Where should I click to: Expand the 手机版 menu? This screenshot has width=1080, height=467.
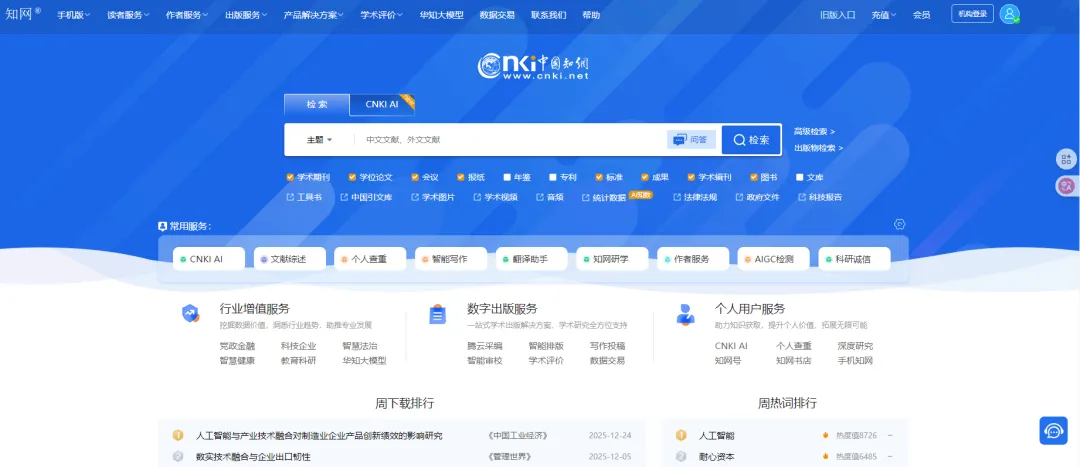tap(74, 14)
